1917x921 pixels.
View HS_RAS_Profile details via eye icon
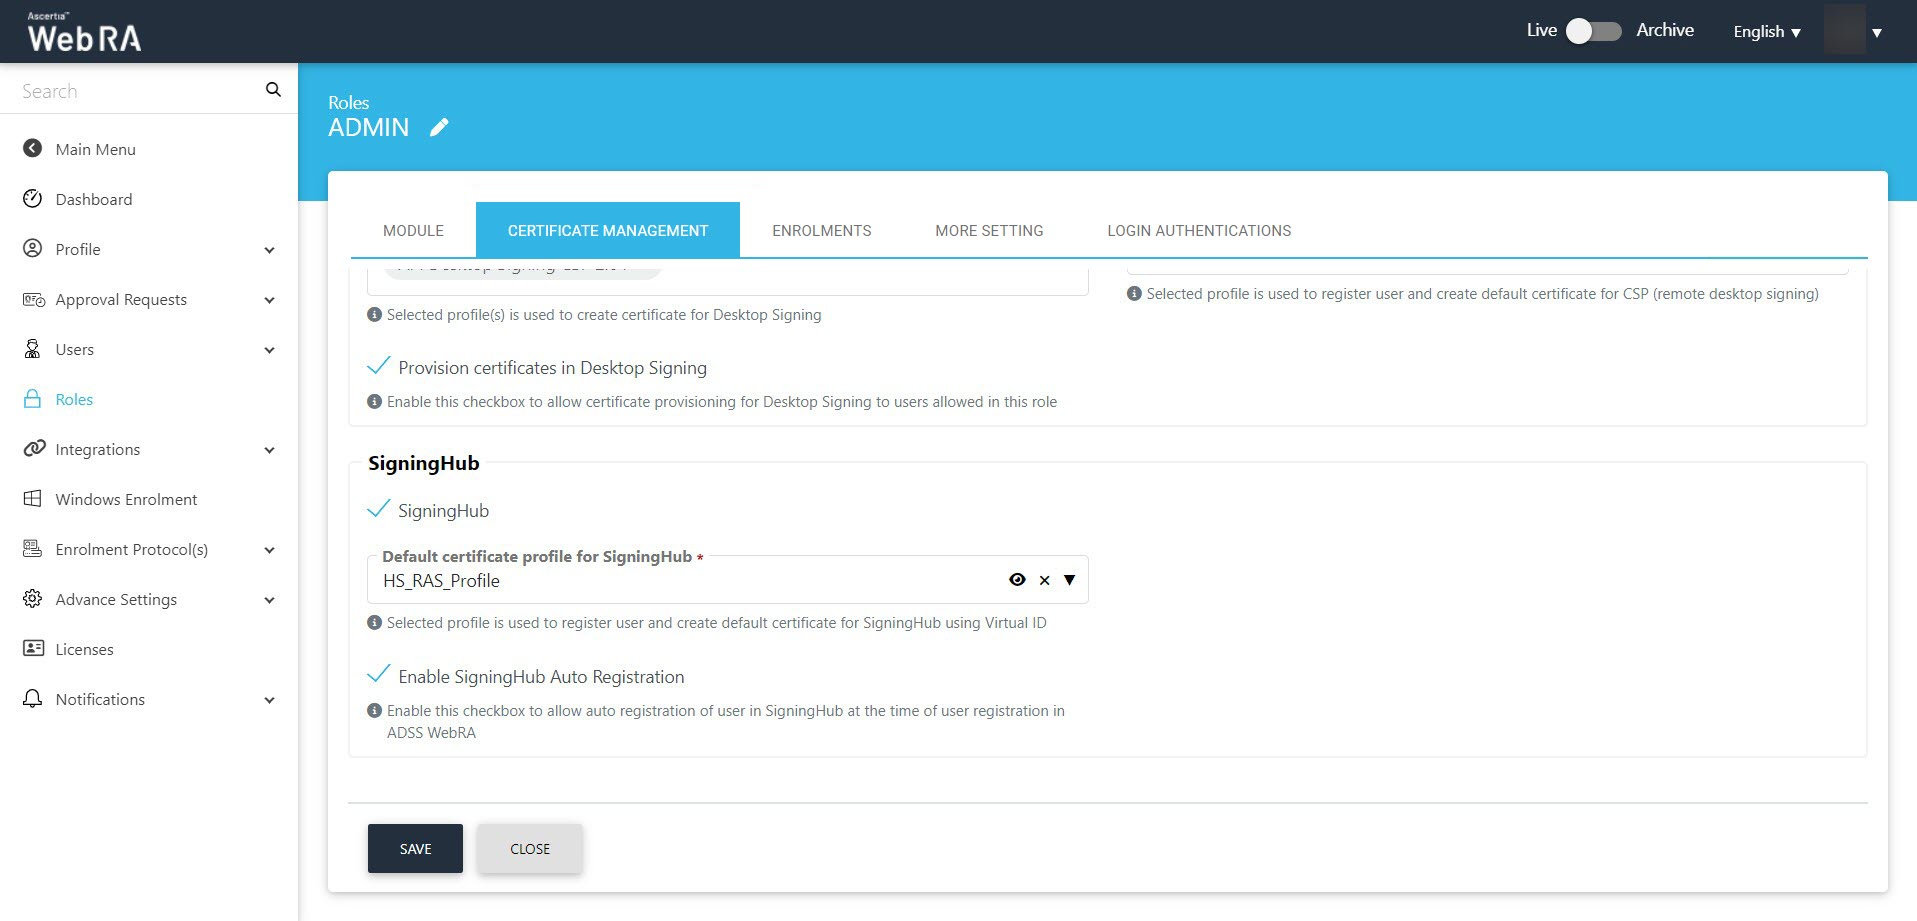point(1017,580)
